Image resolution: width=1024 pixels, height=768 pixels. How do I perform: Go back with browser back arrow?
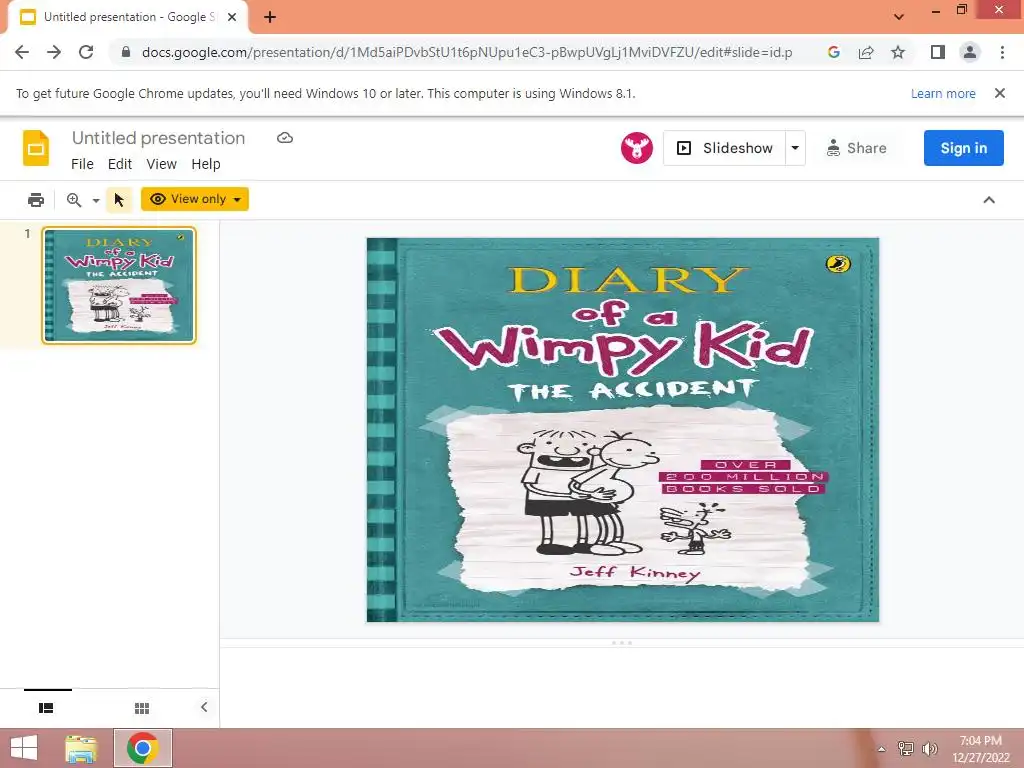point(22,52)
